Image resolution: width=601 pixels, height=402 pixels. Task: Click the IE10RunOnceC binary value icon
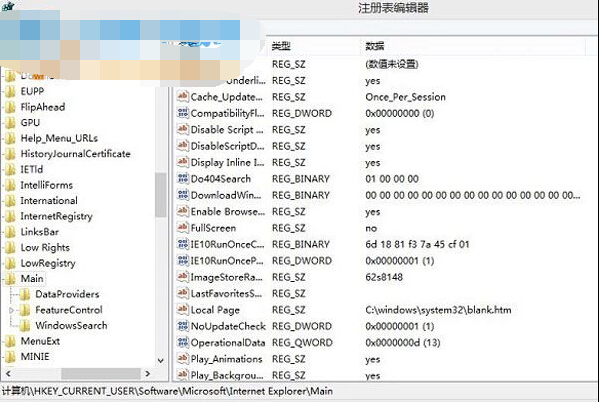[183, 244]
